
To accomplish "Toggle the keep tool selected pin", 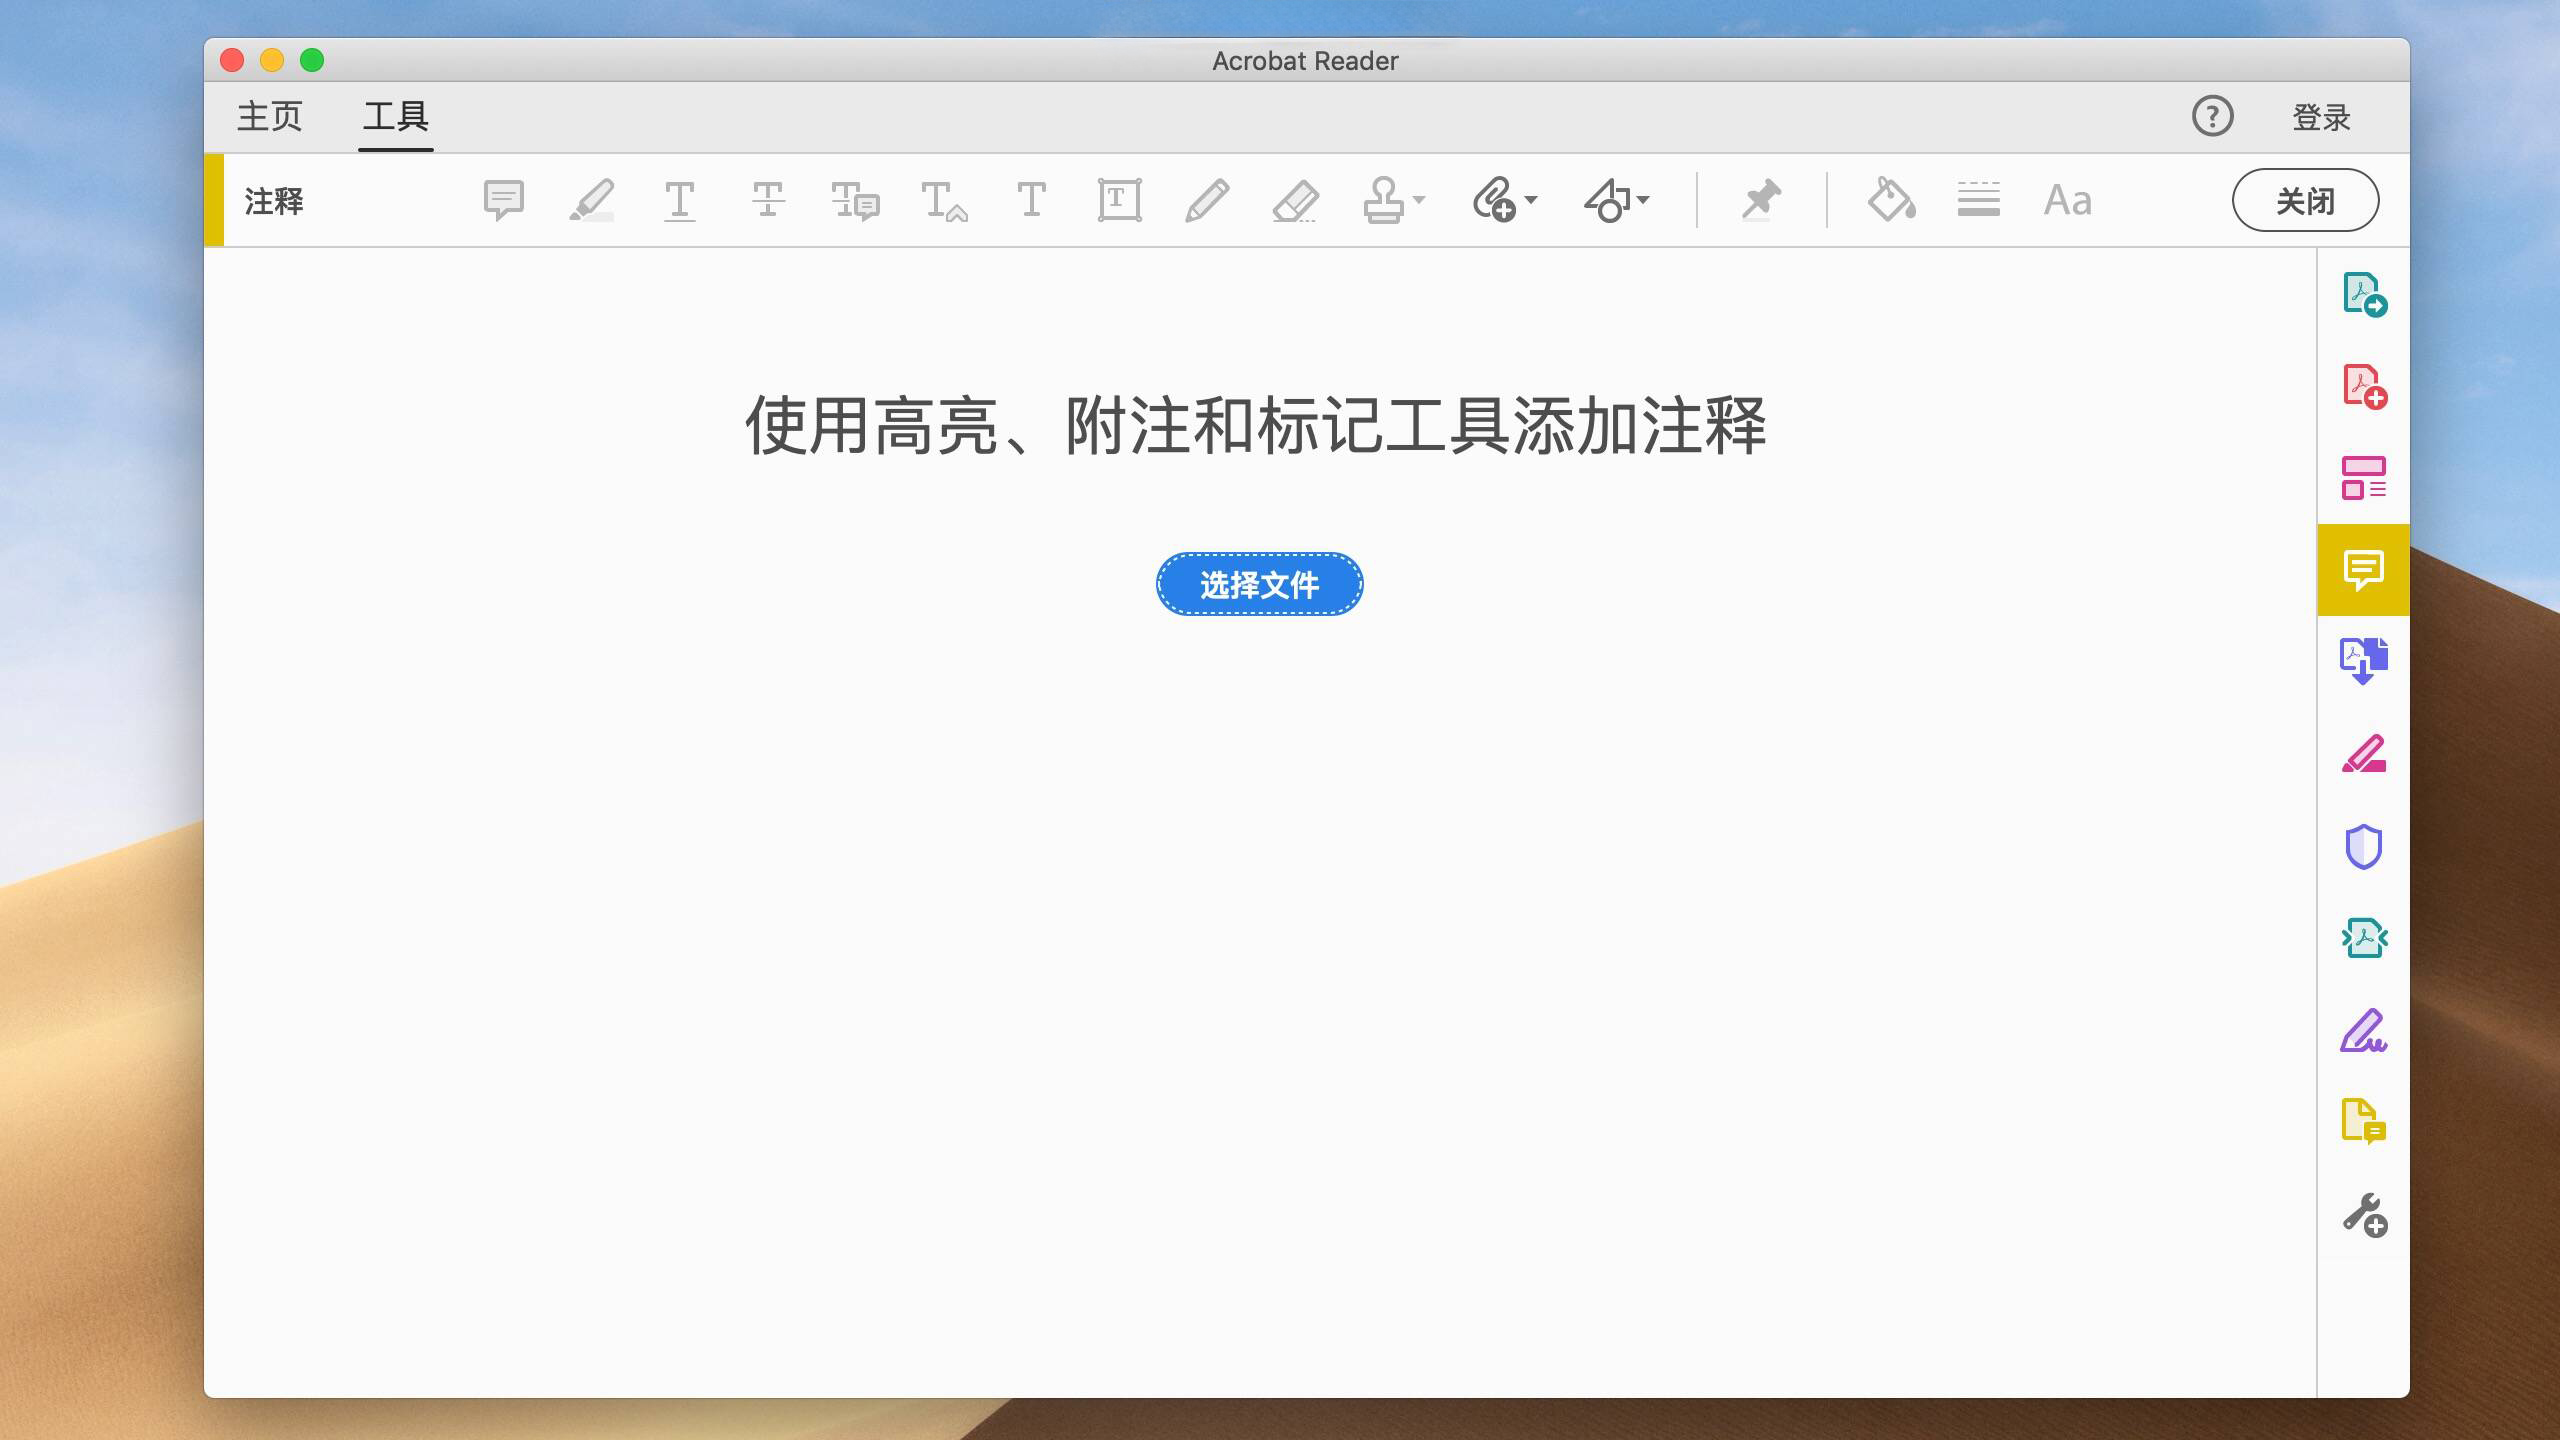I will tap(1761, 200).
